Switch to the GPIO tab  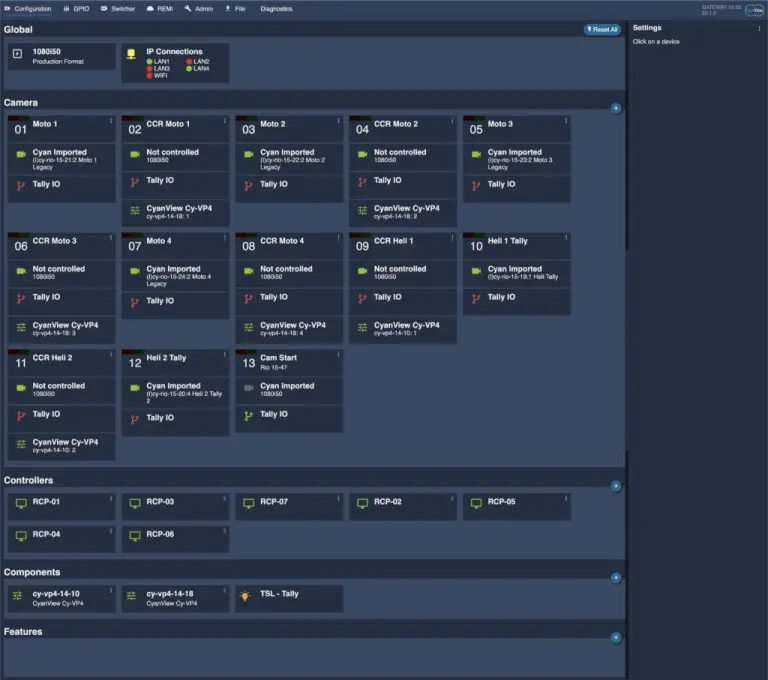(76, 8)
